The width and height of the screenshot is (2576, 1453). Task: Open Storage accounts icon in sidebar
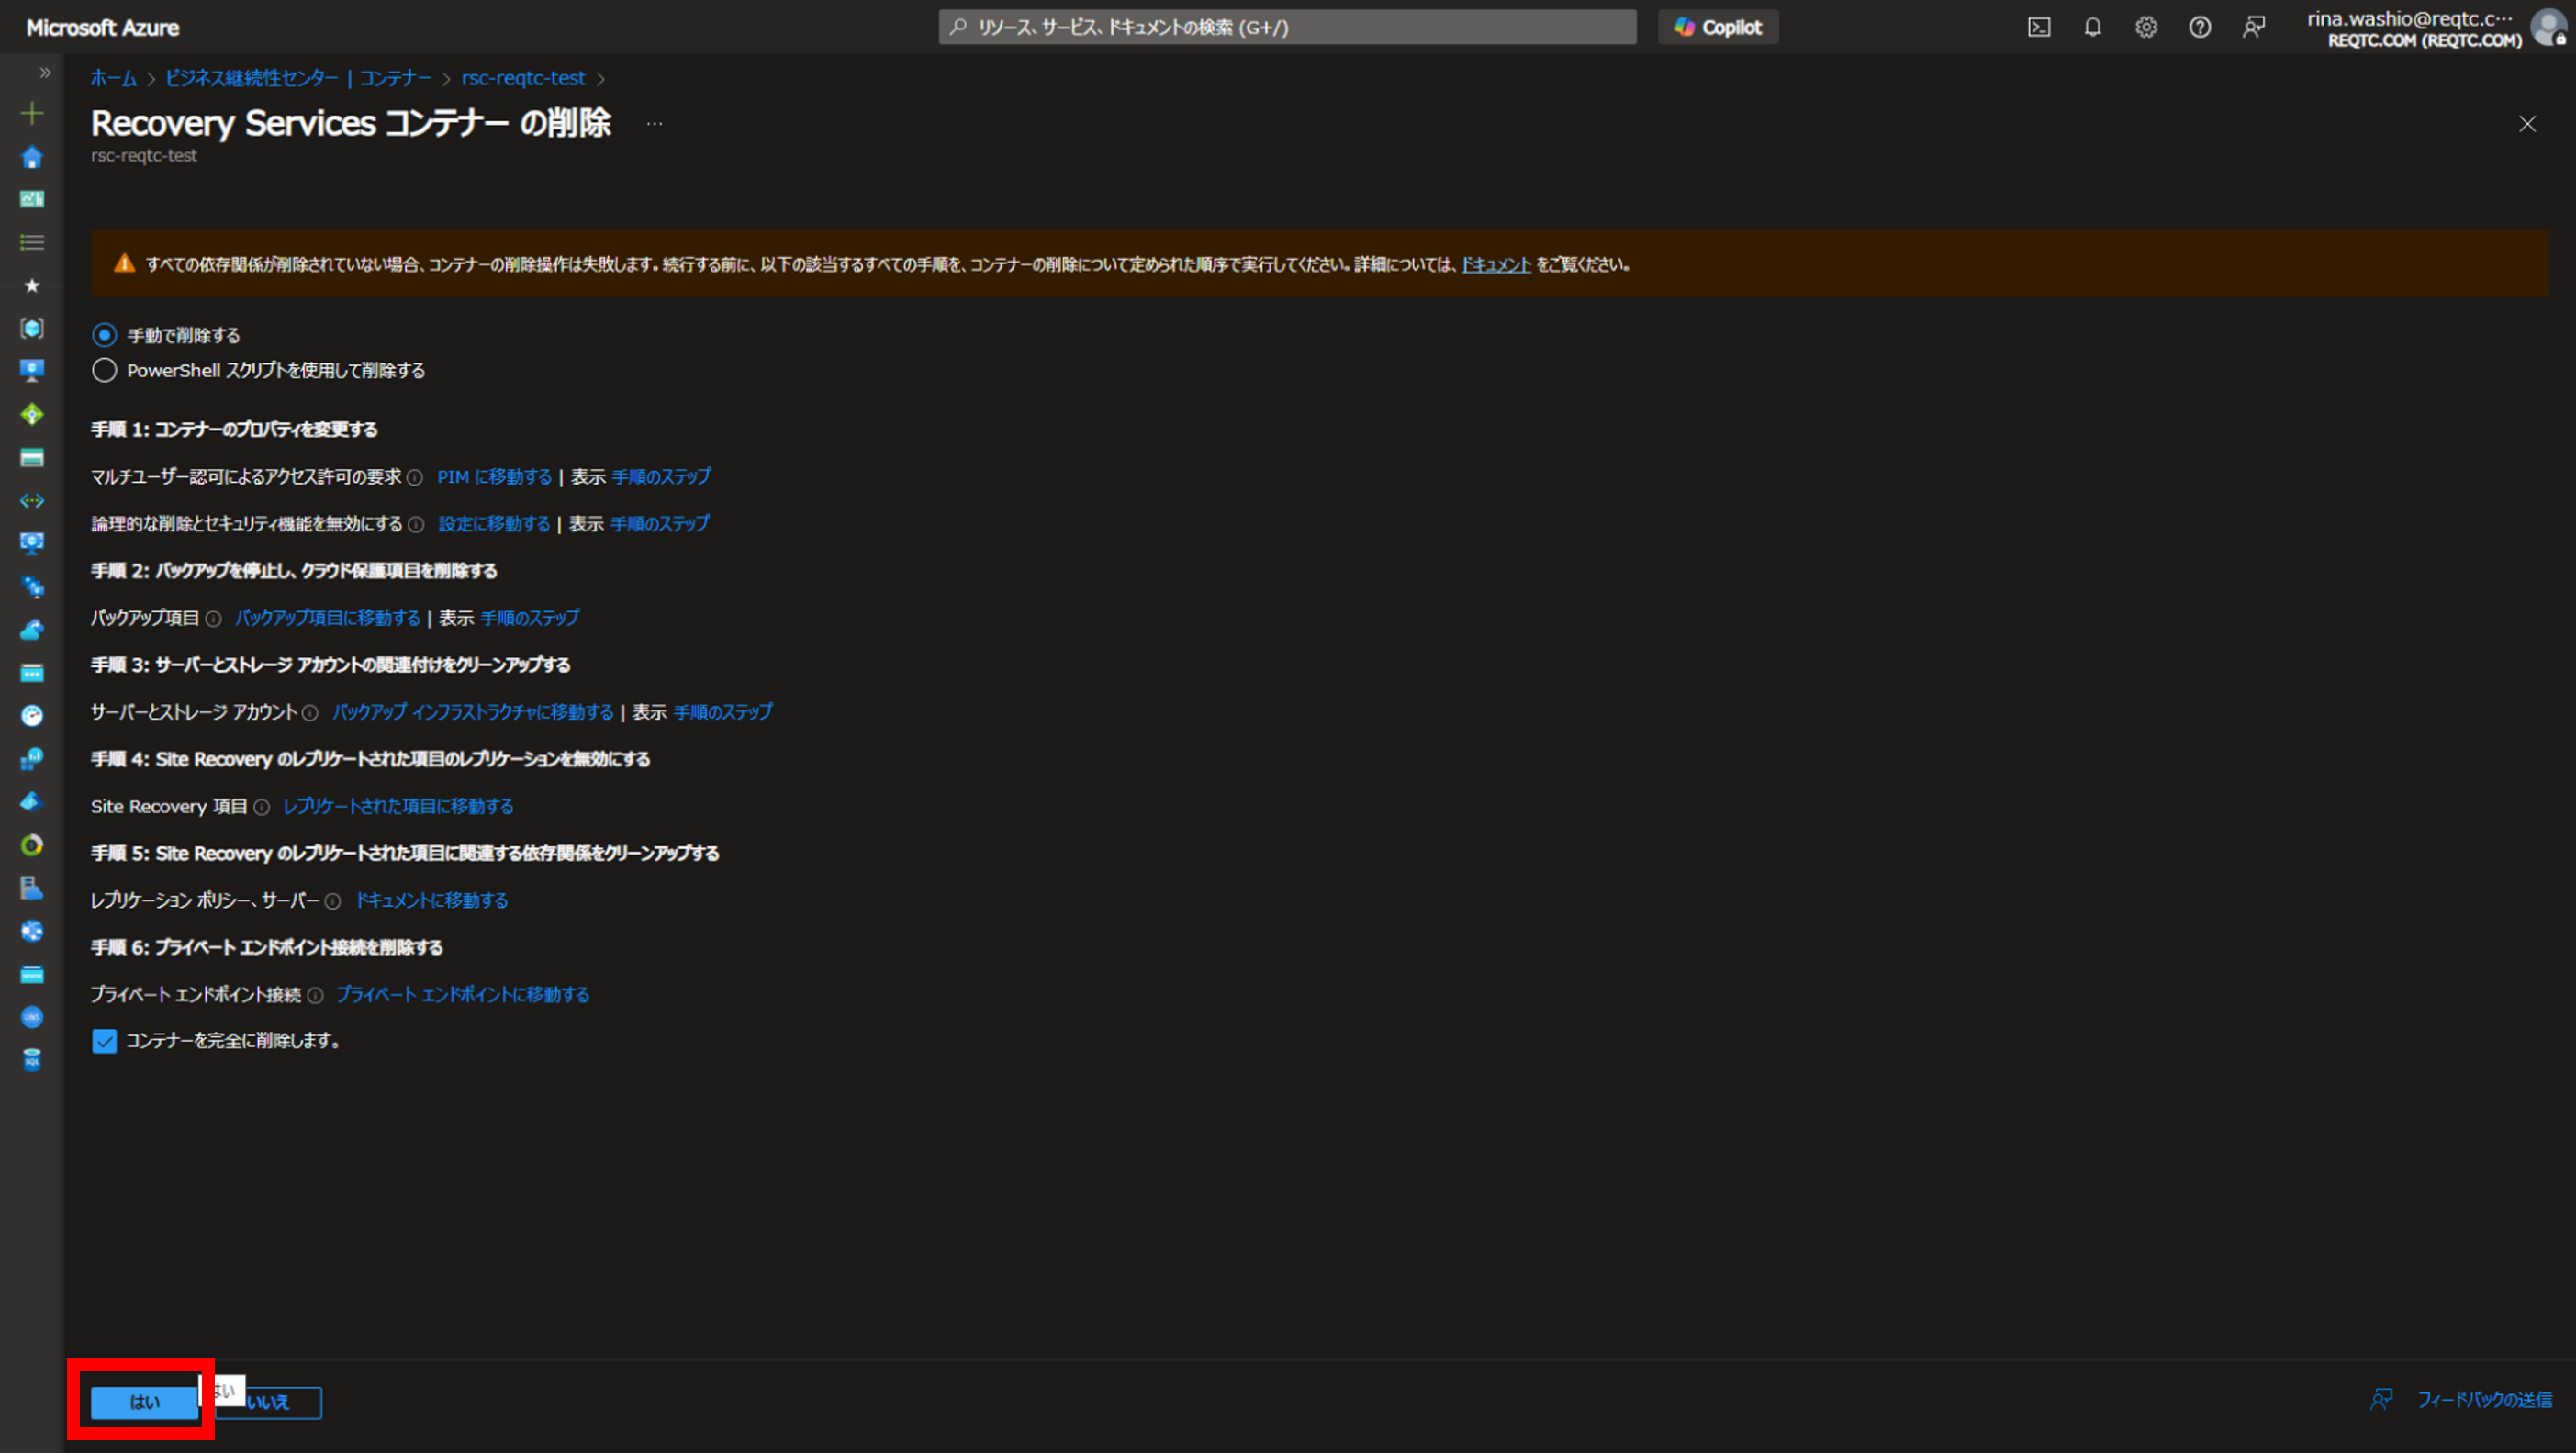click(x=32, y=457)
